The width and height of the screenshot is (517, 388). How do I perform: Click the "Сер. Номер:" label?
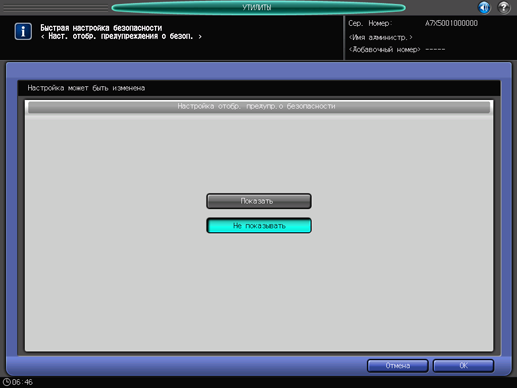click(x=370, y=23)
